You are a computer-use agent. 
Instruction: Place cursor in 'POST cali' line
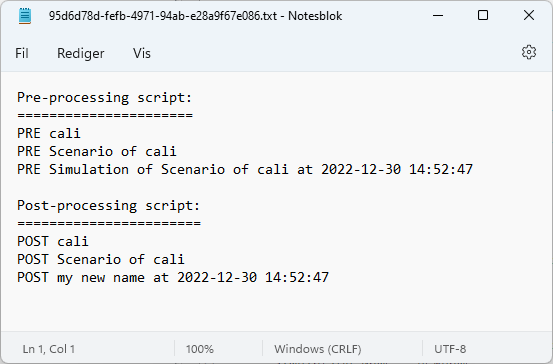tap(53, 241)
